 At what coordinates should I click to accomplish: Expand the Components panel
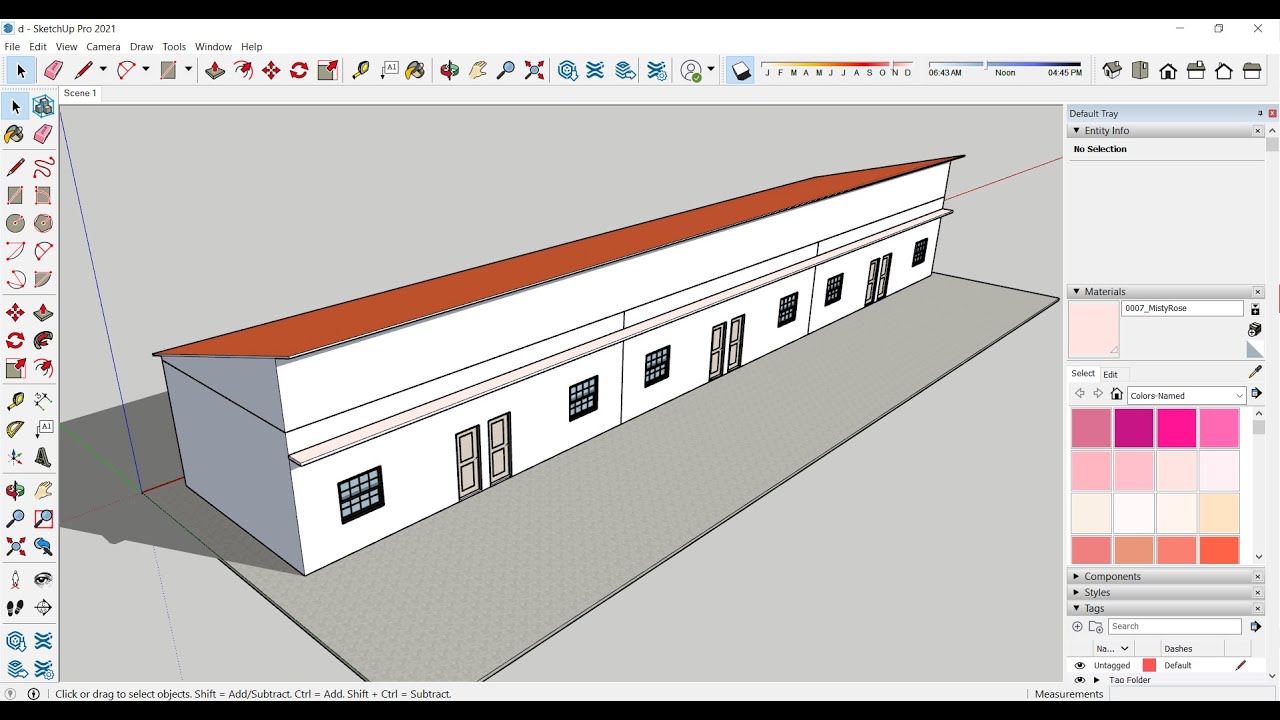pos(1076,577)
